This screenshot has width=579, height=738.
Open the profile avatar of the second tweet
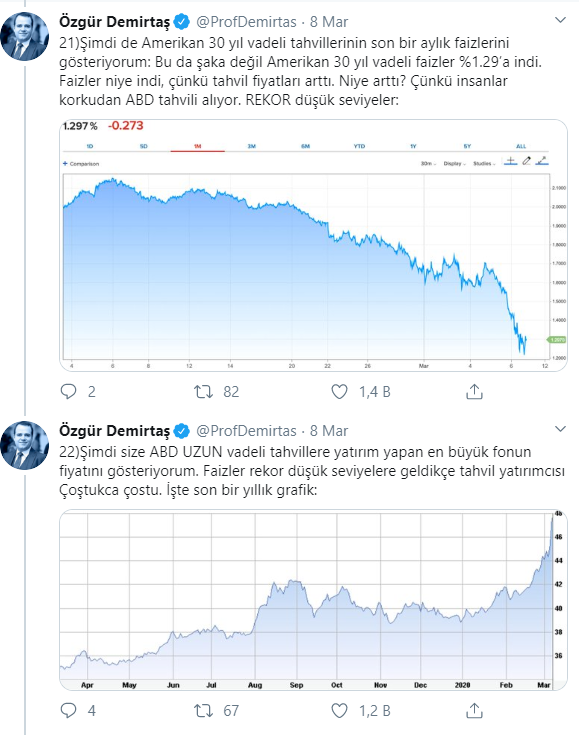click(x=25, y=445)
